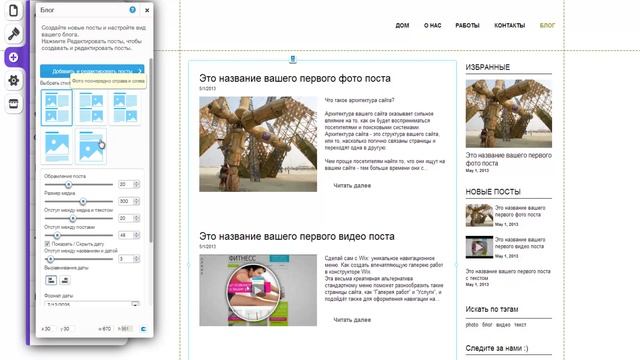Click the wooden structure photo in first post
640x360 pixels.
[x=258, y=144]
